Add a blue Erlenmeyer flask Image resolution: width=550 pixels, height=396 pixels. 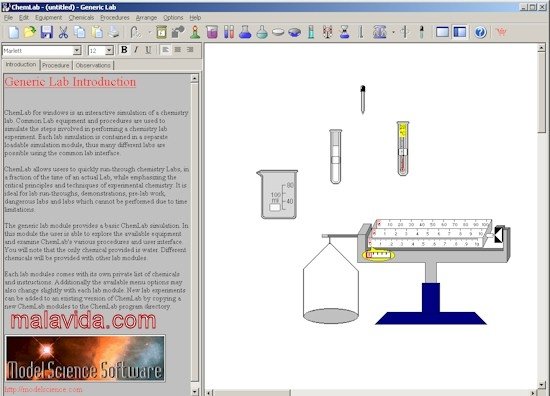(x=245, y=32)
